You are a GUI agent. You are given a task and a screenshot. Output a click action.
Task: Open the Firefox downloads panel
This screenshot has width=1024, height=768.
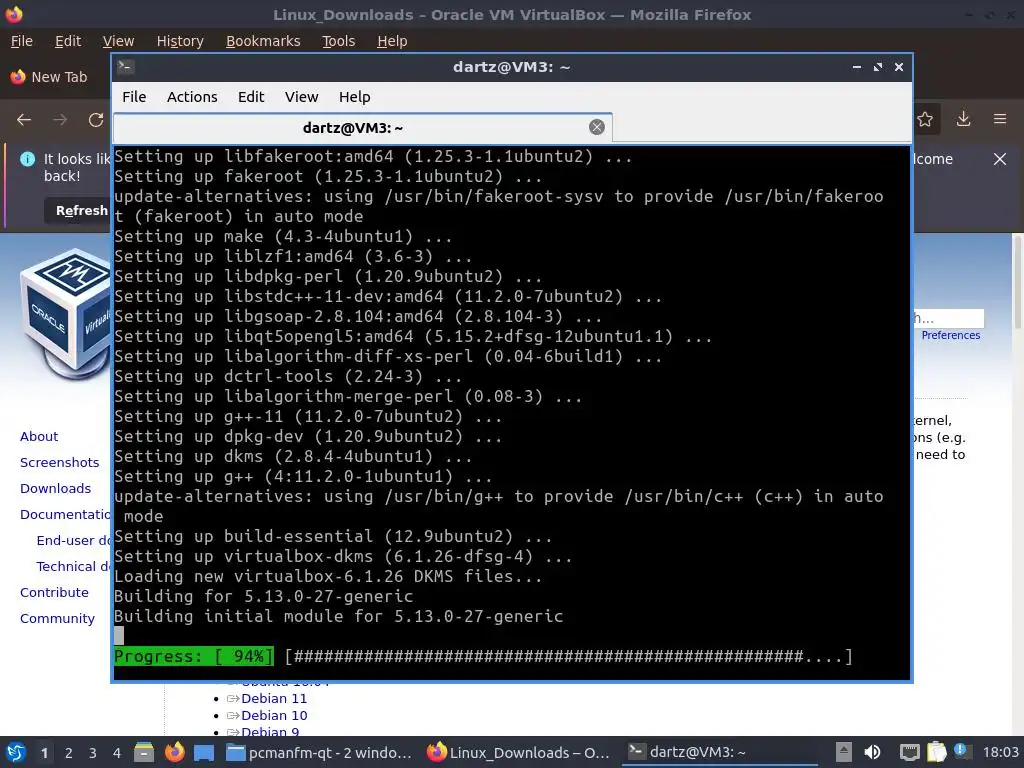[x=963, y=119]
